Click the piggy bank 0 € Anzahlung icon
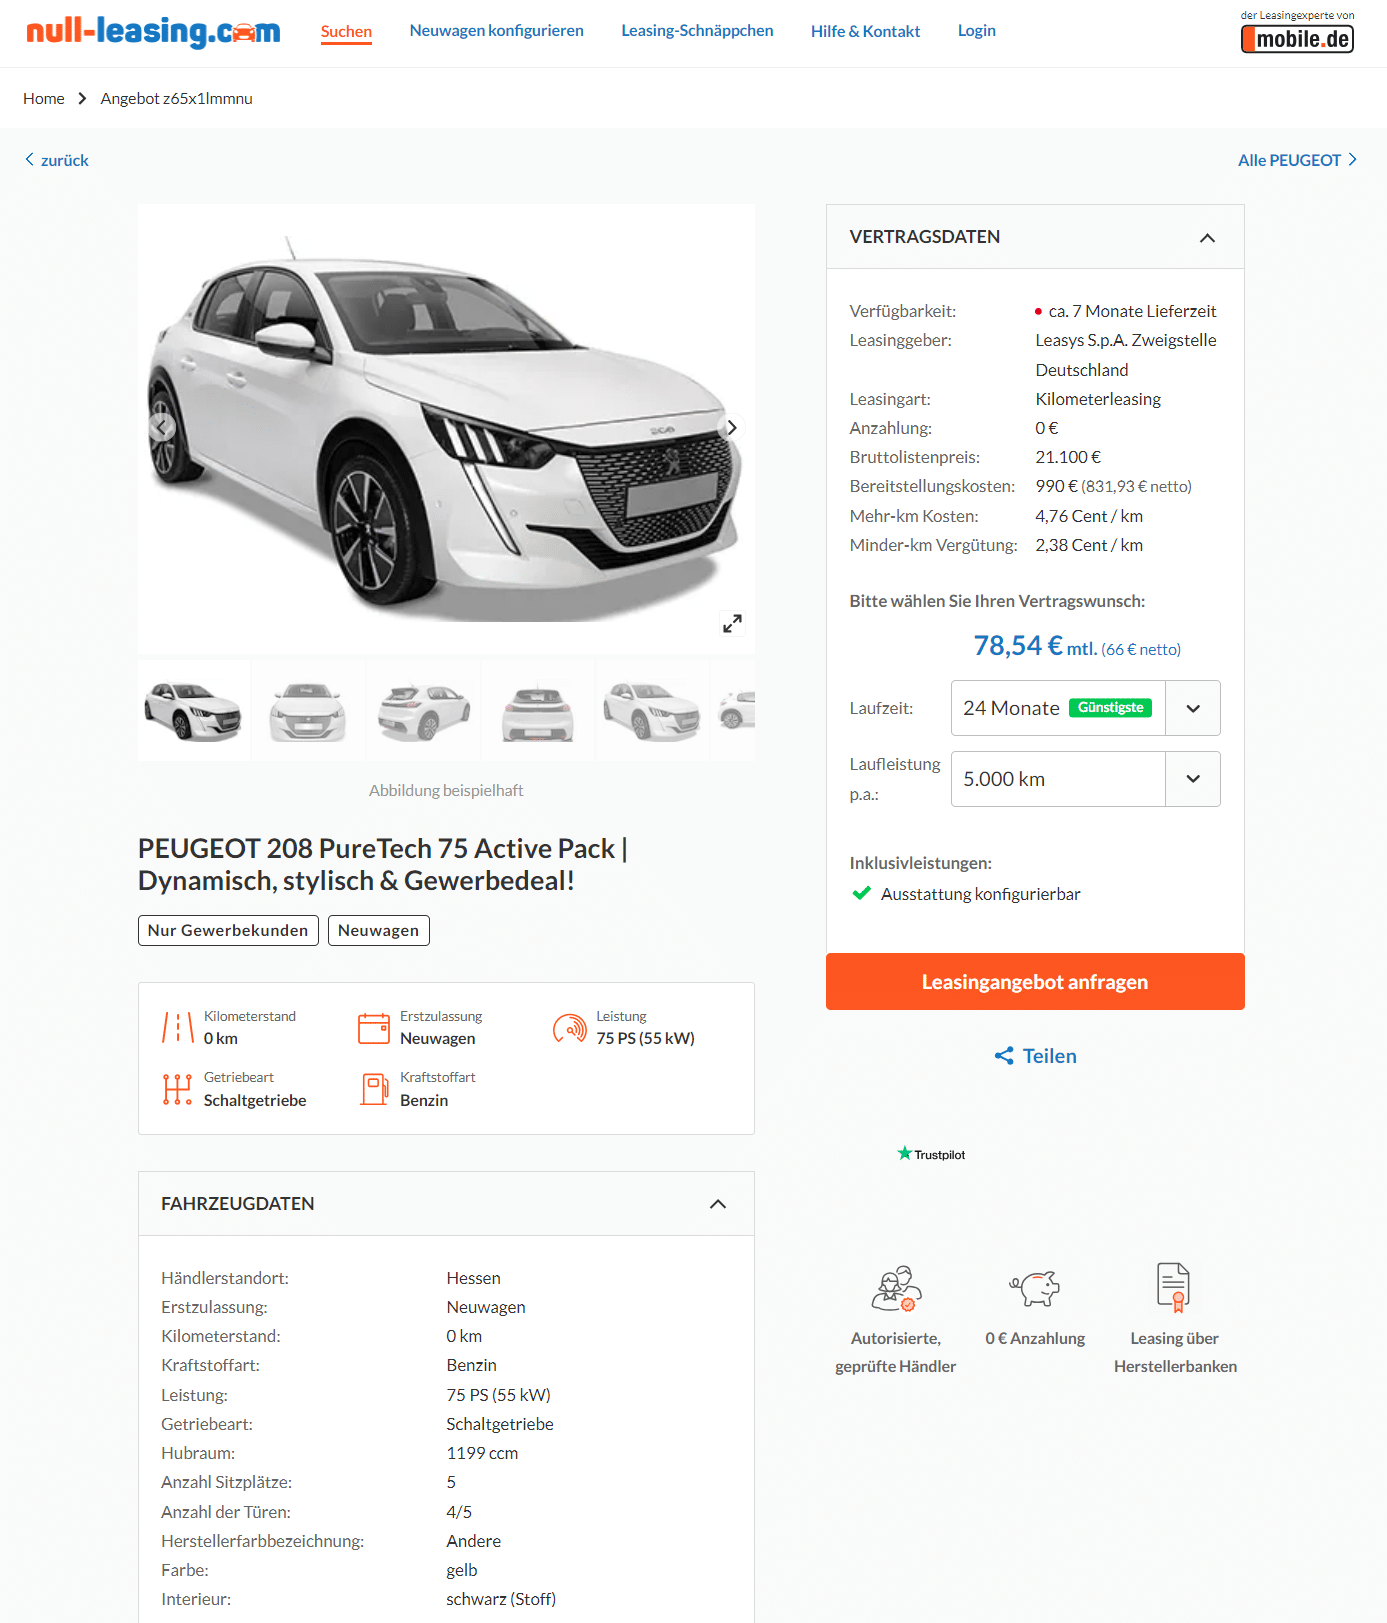 coord(1035,1287)
